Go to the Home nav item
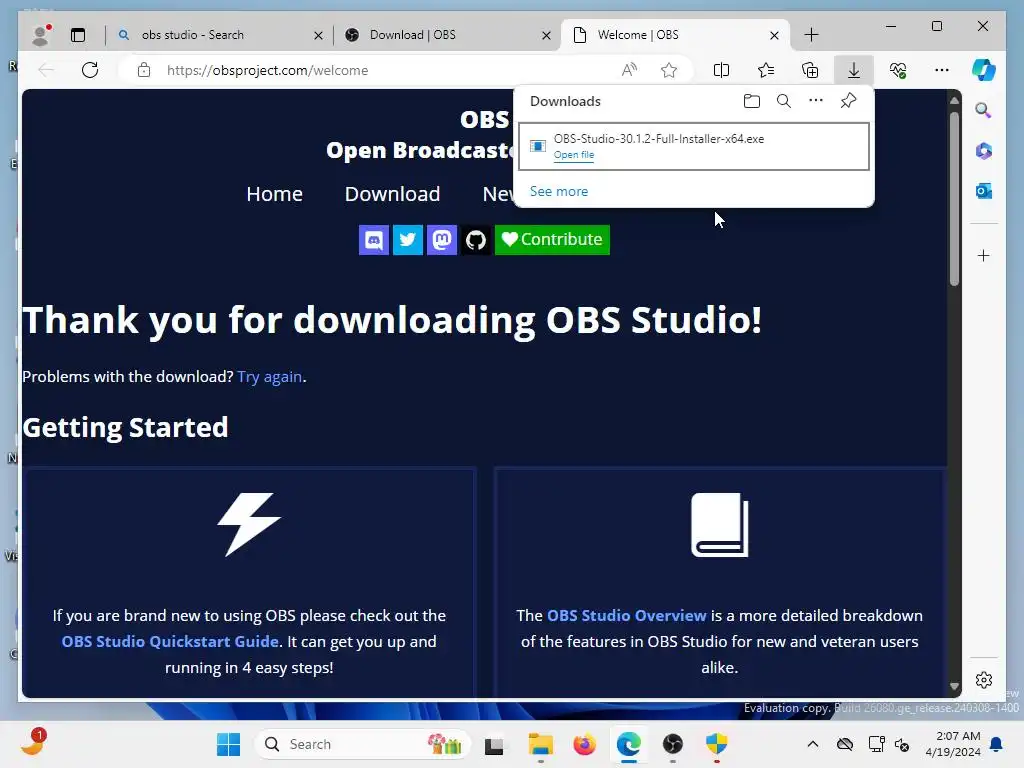Screen dimensions: 1024x768 (274, 194)
